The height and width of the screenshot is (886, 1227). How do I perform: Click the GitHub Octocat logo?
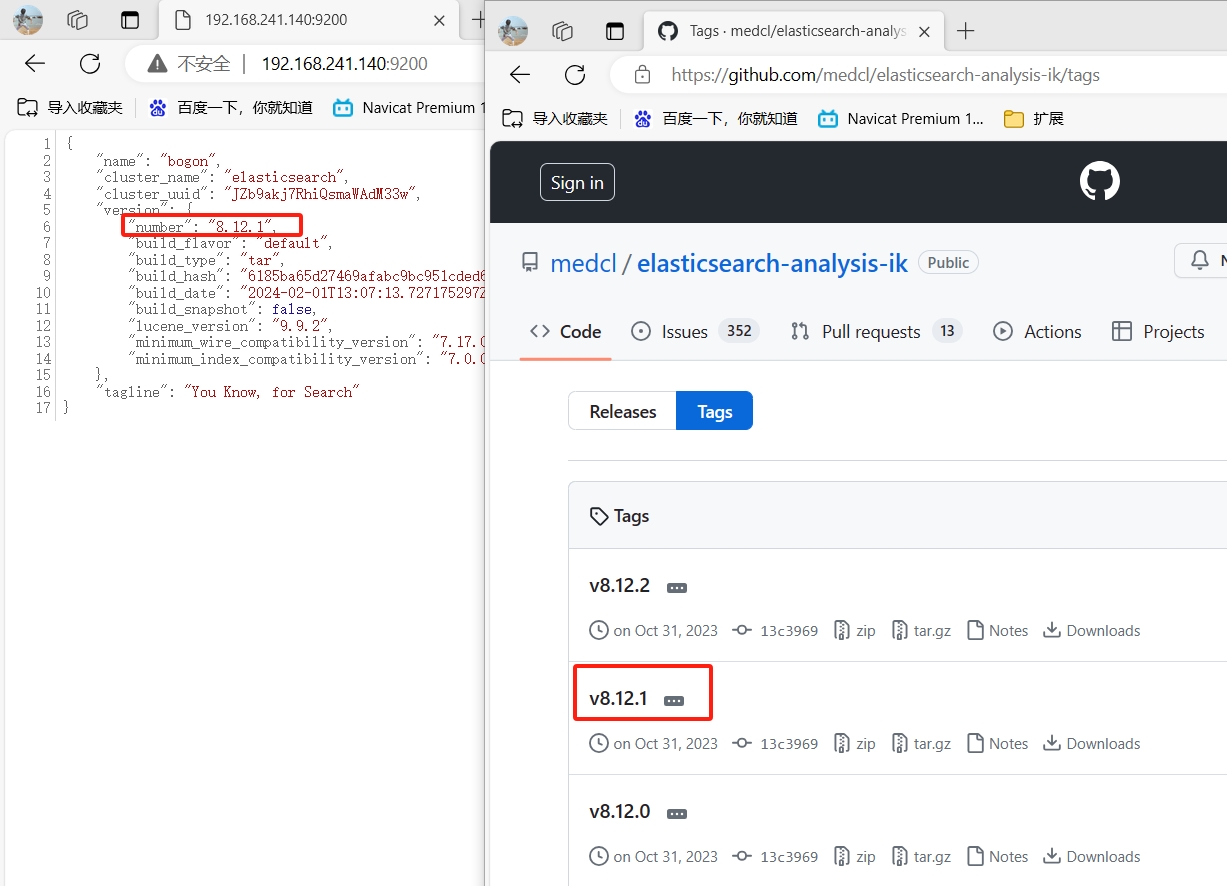[x=1100, y=182]
